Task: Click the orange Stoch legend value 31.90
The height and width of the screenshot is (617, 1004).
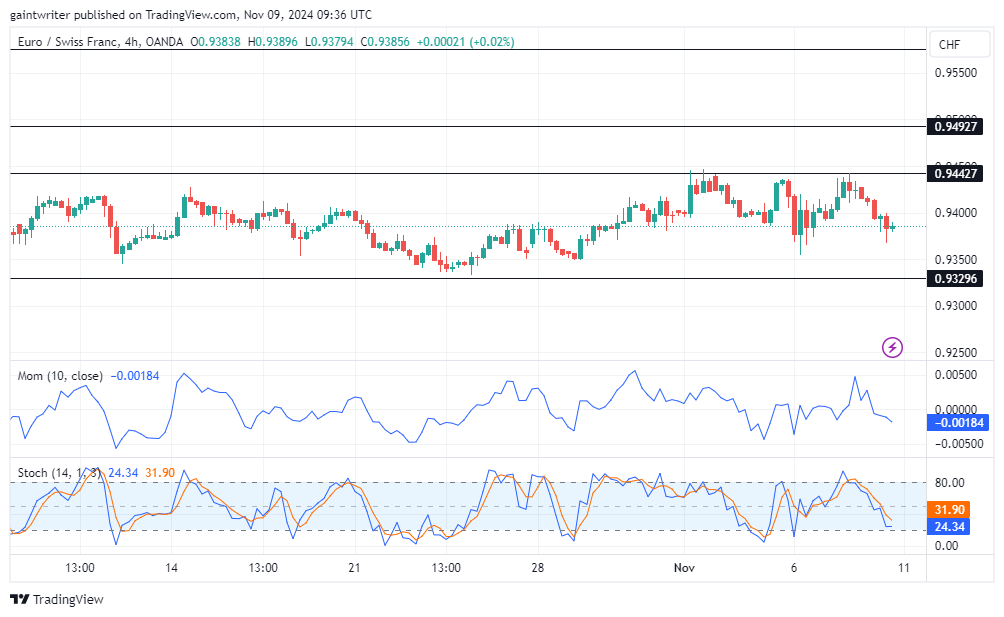Action: click(160, 473)
